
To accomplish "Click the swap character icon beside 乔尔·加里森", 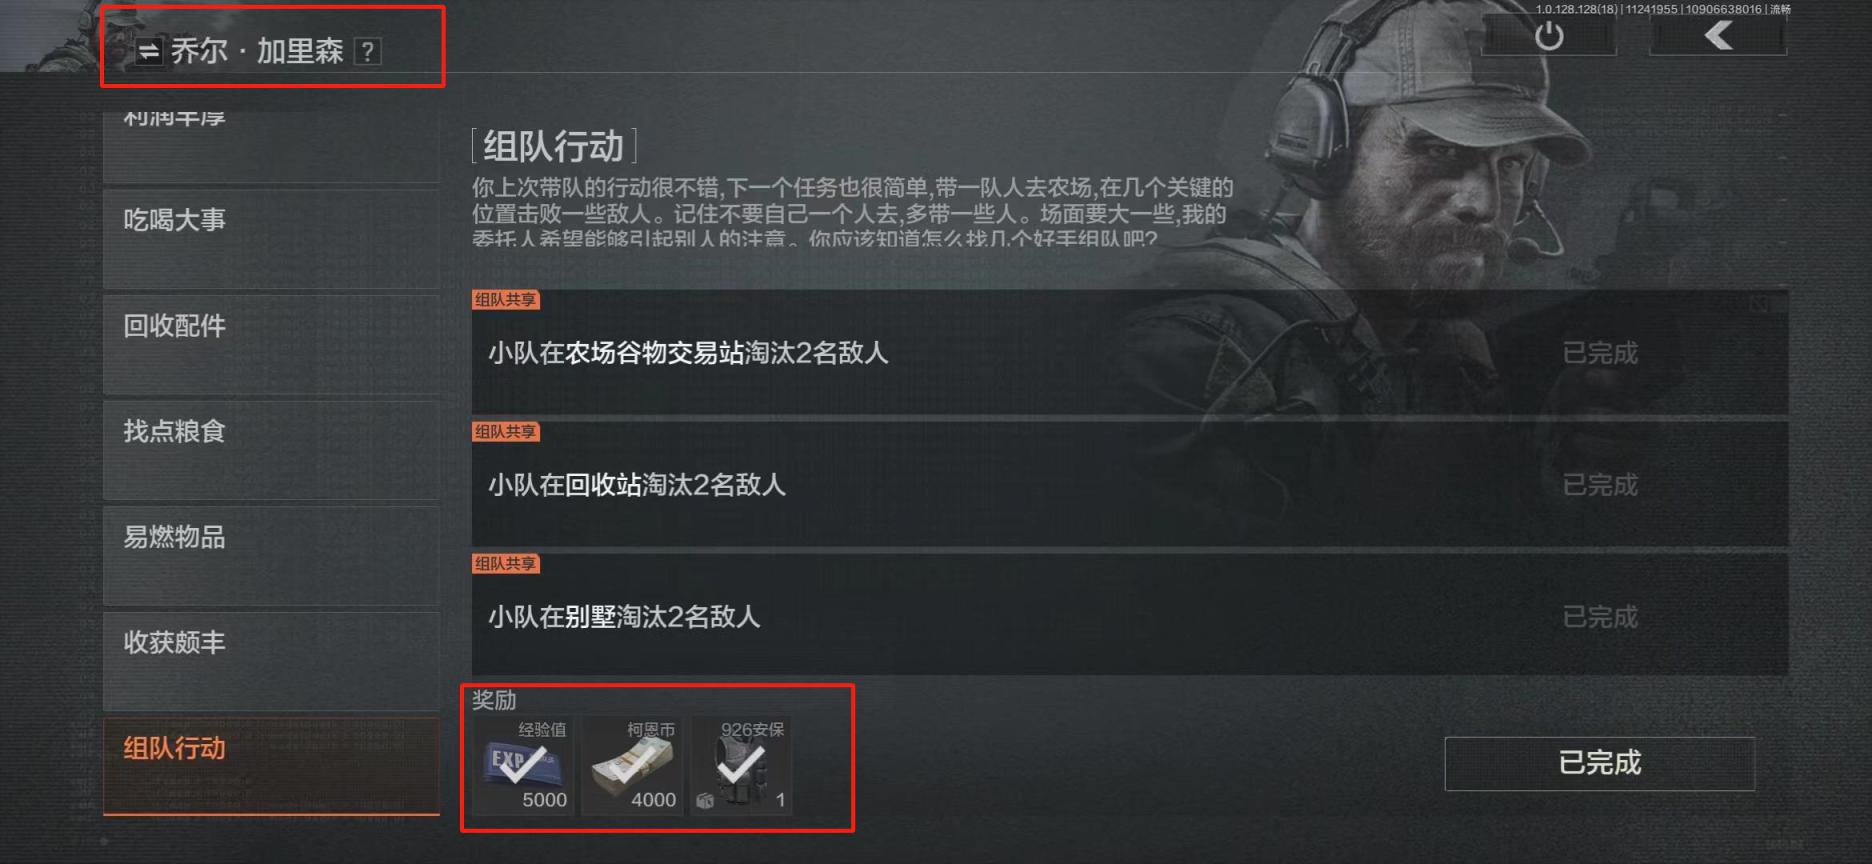I will tap(148, 51).
